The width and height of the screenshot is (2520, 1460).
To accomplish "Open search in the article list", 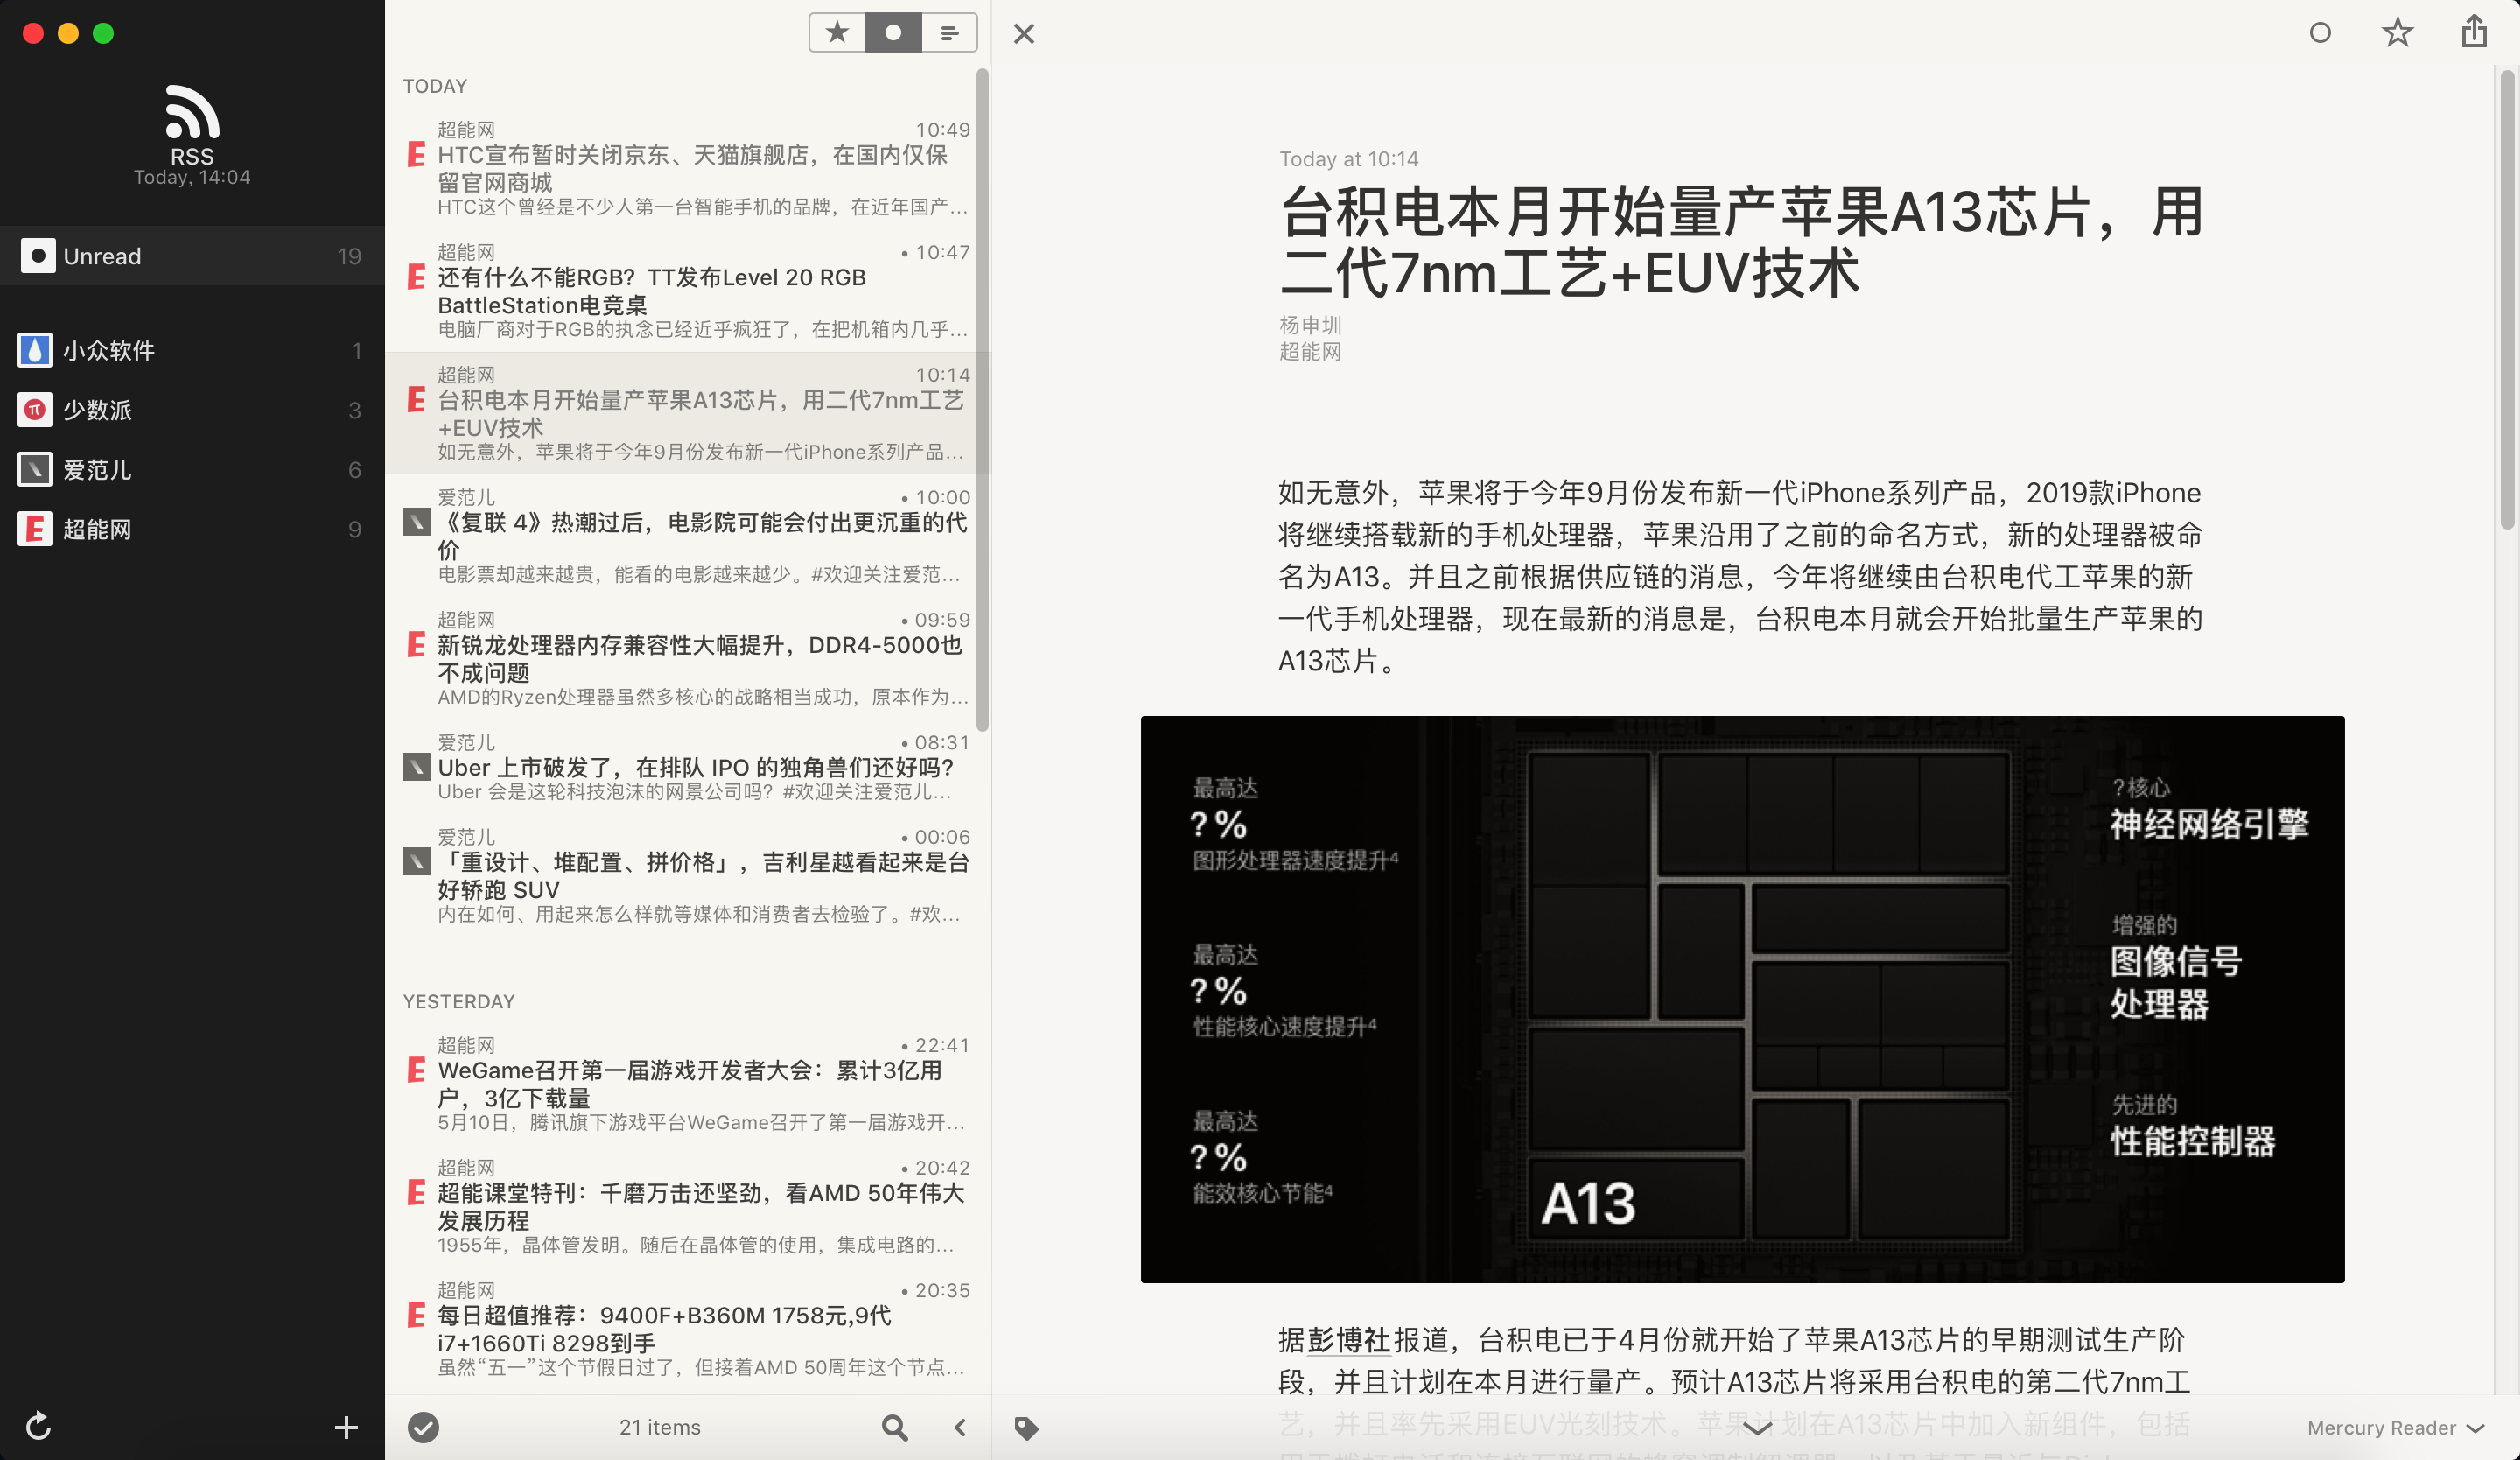I will [895, 1427].
